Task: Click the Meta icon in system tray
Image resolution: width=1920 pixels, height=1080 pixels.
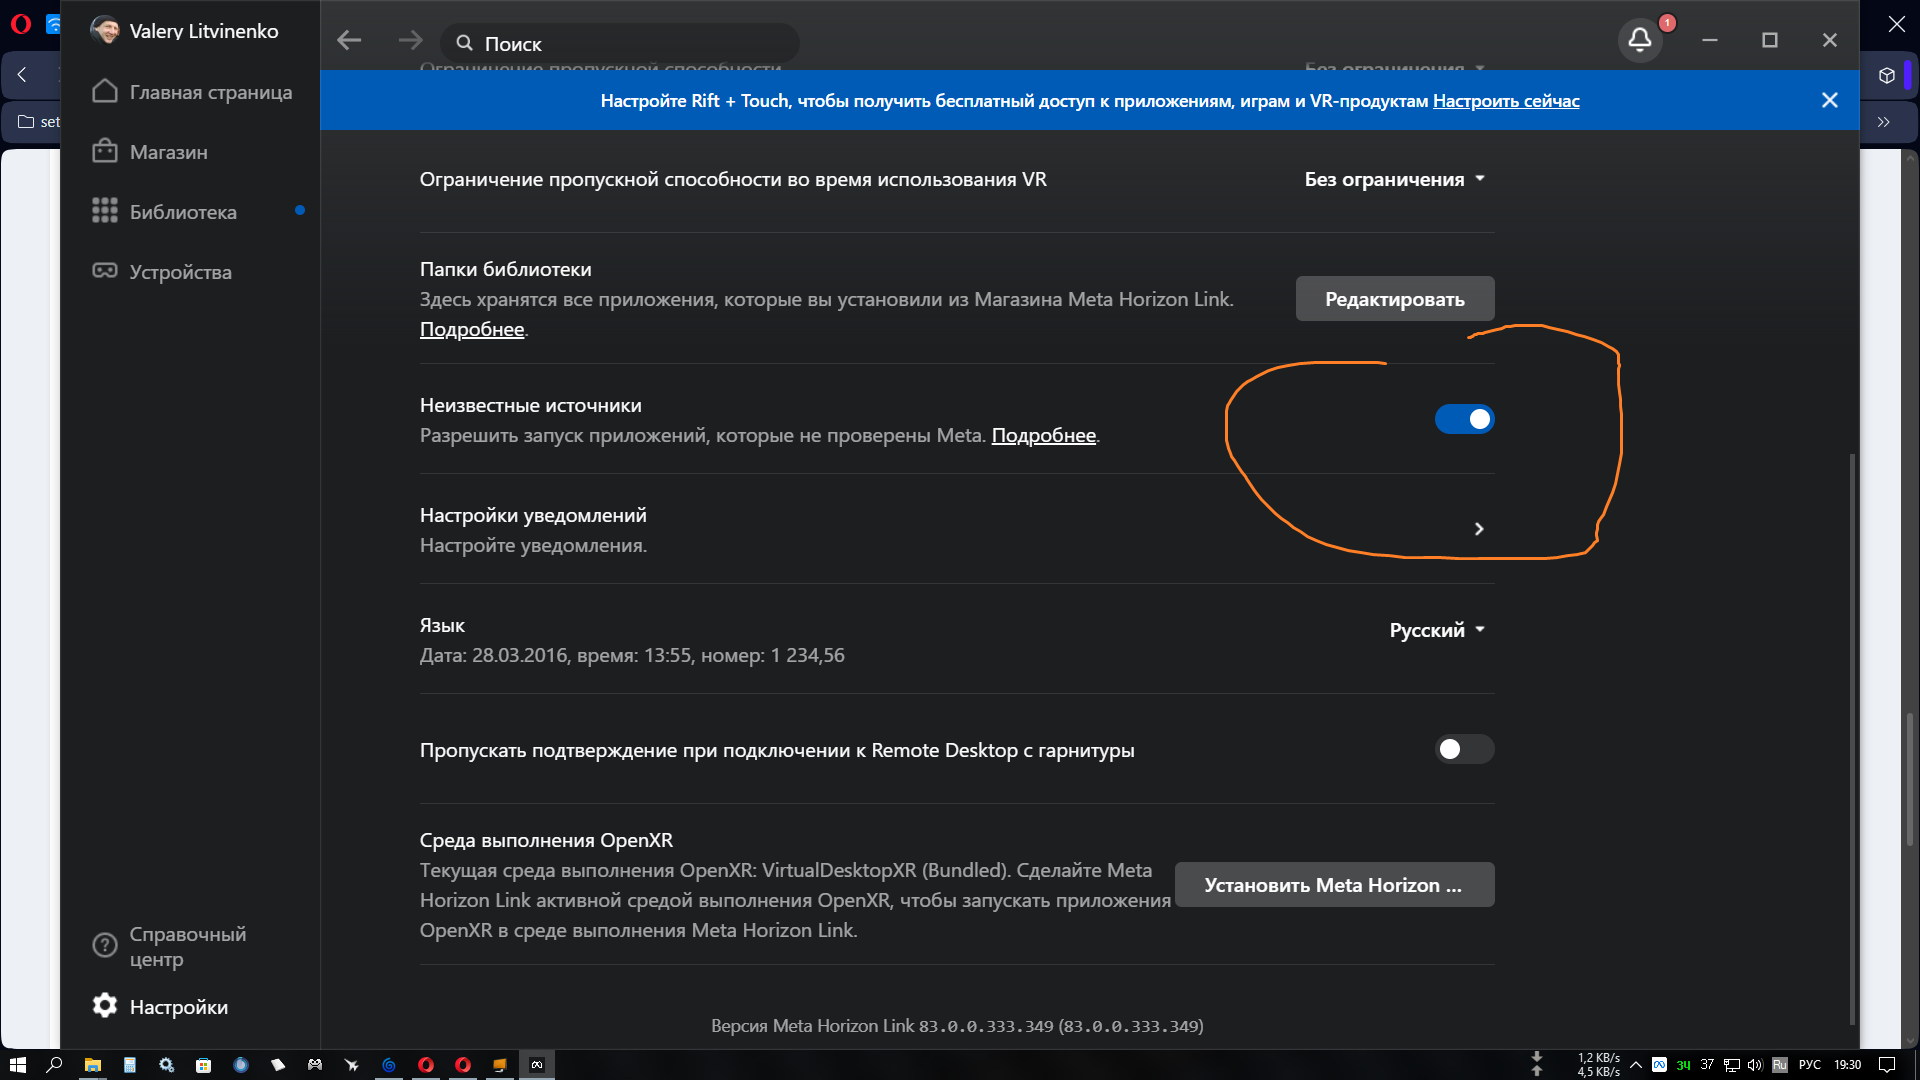Action: click(x=1659, y=1065)
